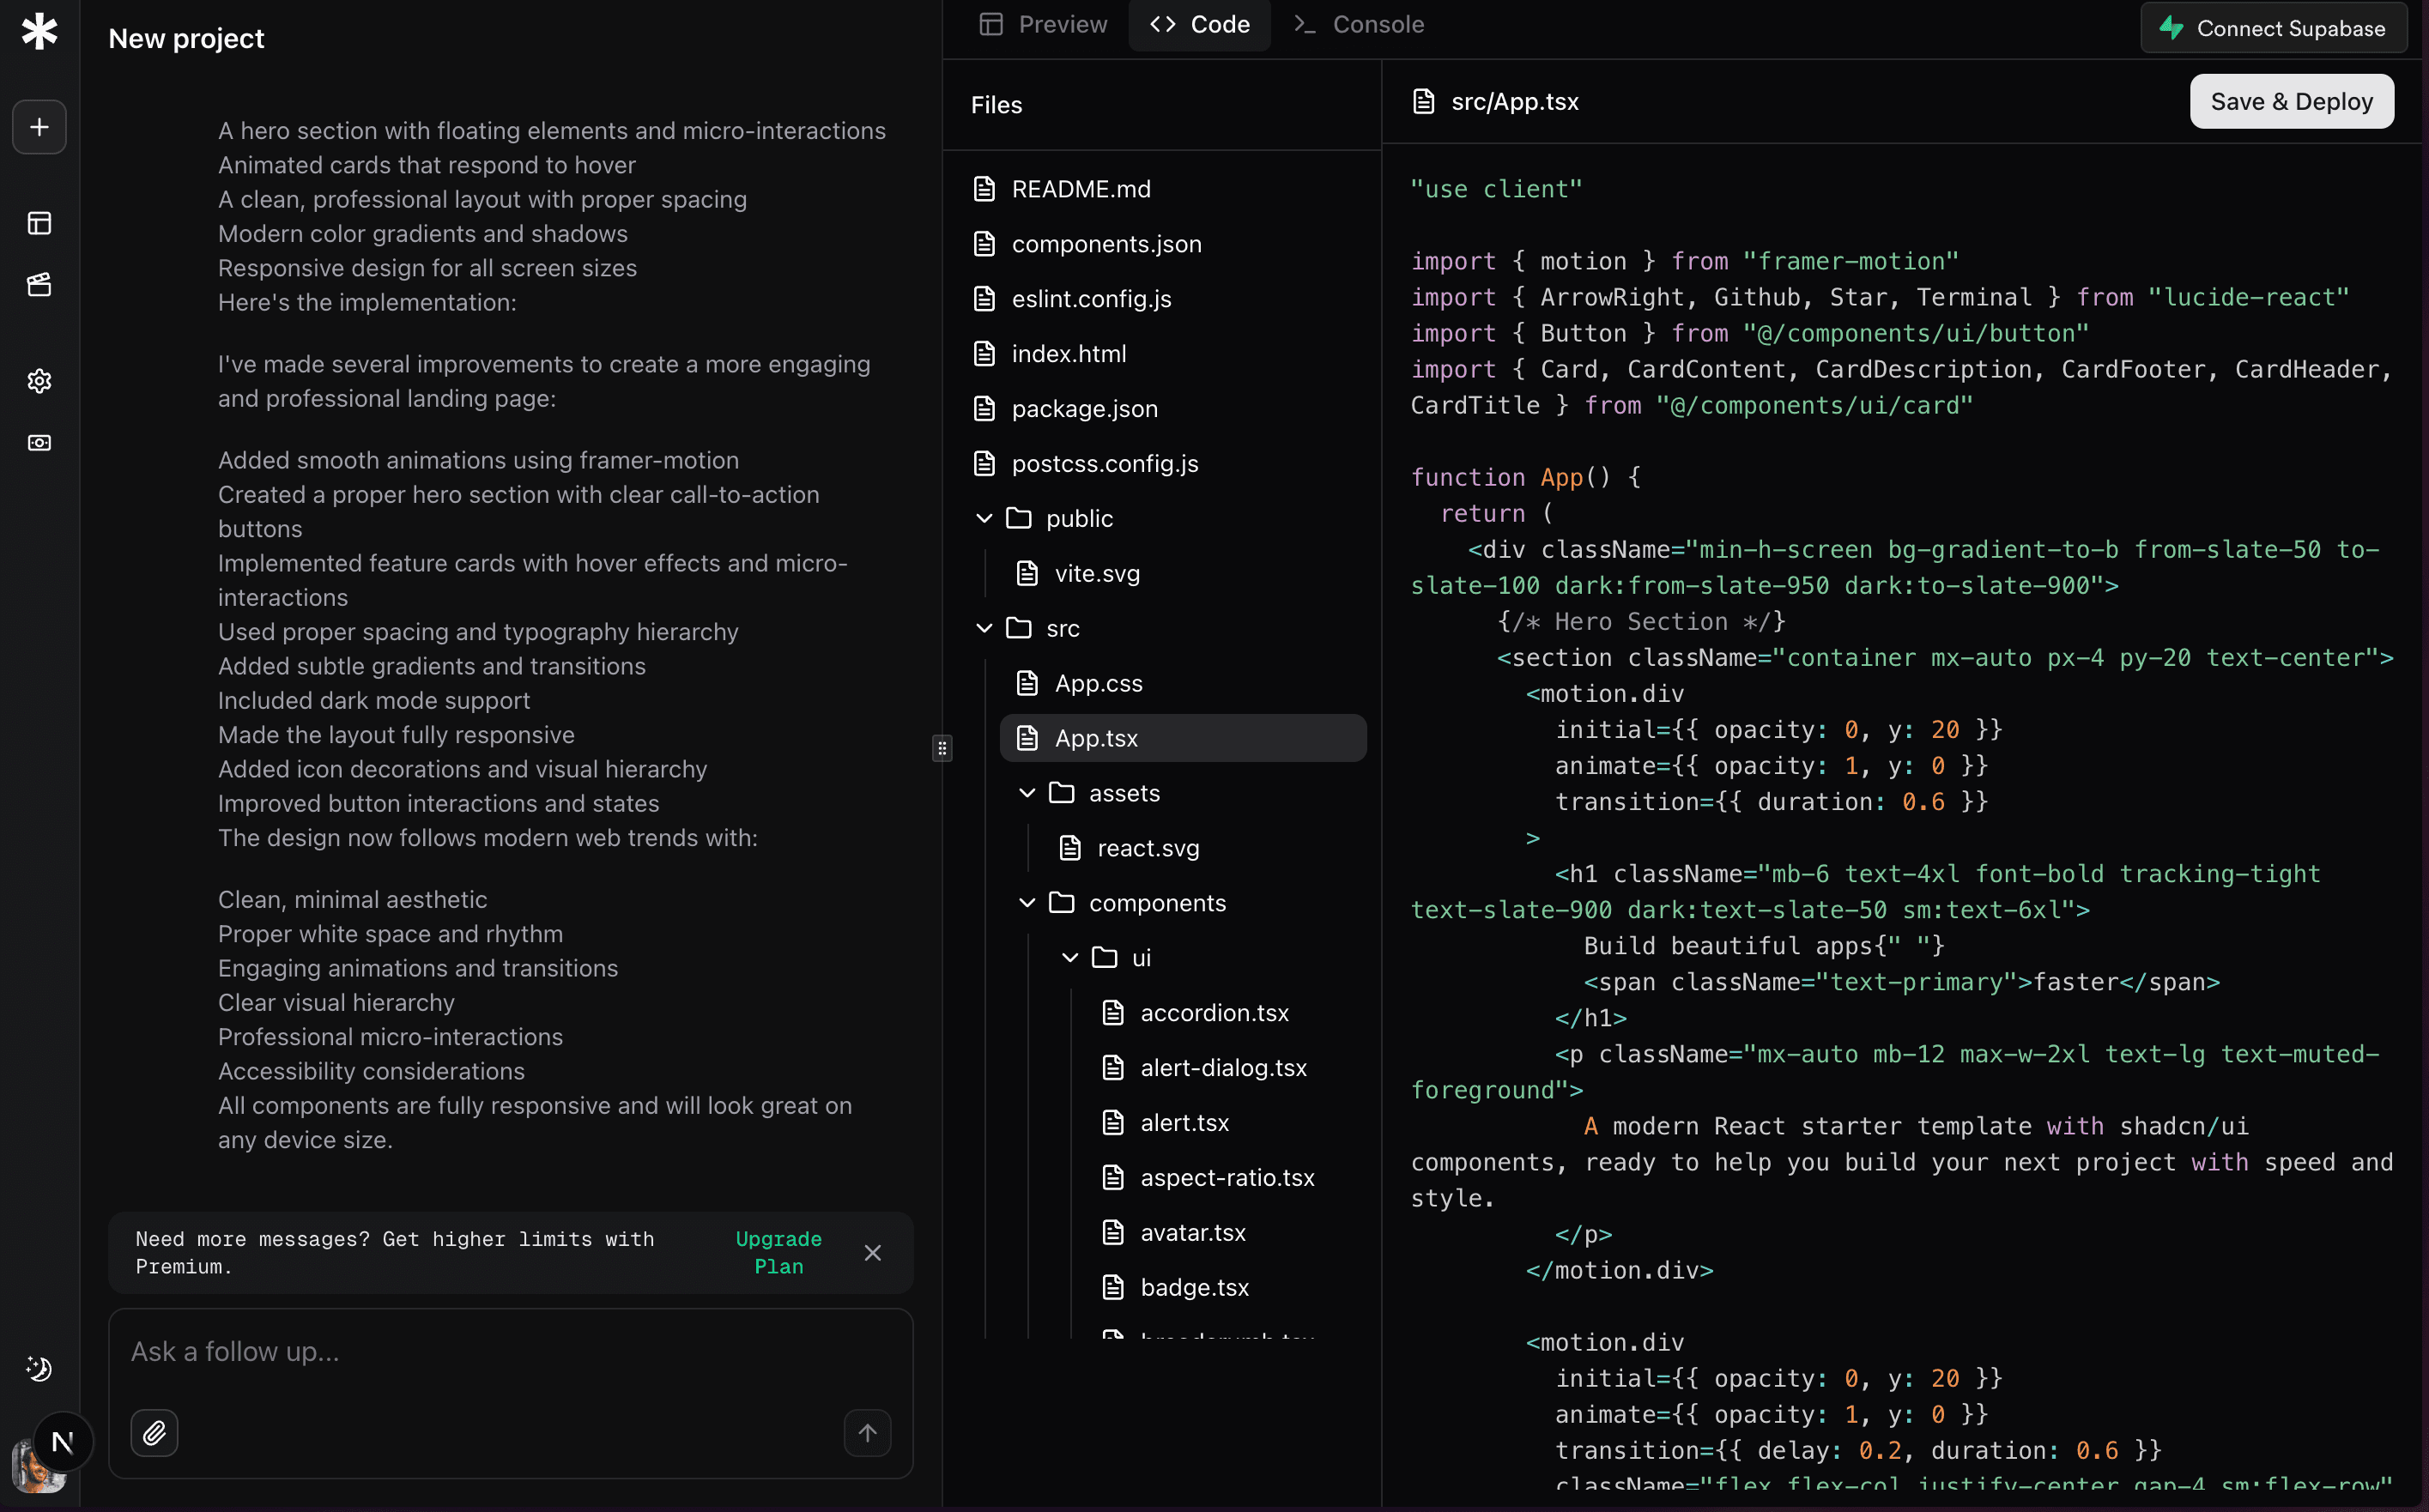Click the assets folder icon

coord(1062,792)
